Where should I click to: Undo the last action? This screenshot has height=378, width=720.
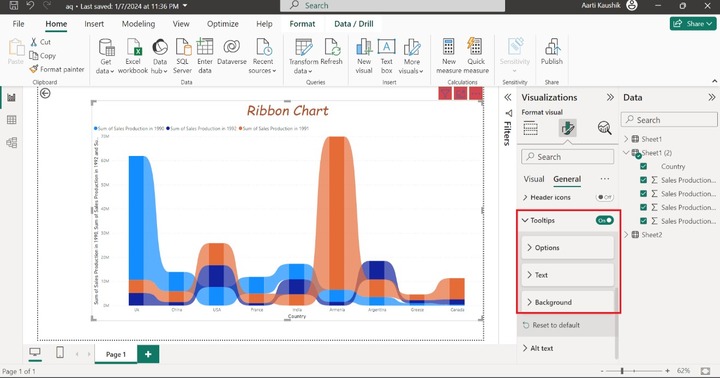30,6
